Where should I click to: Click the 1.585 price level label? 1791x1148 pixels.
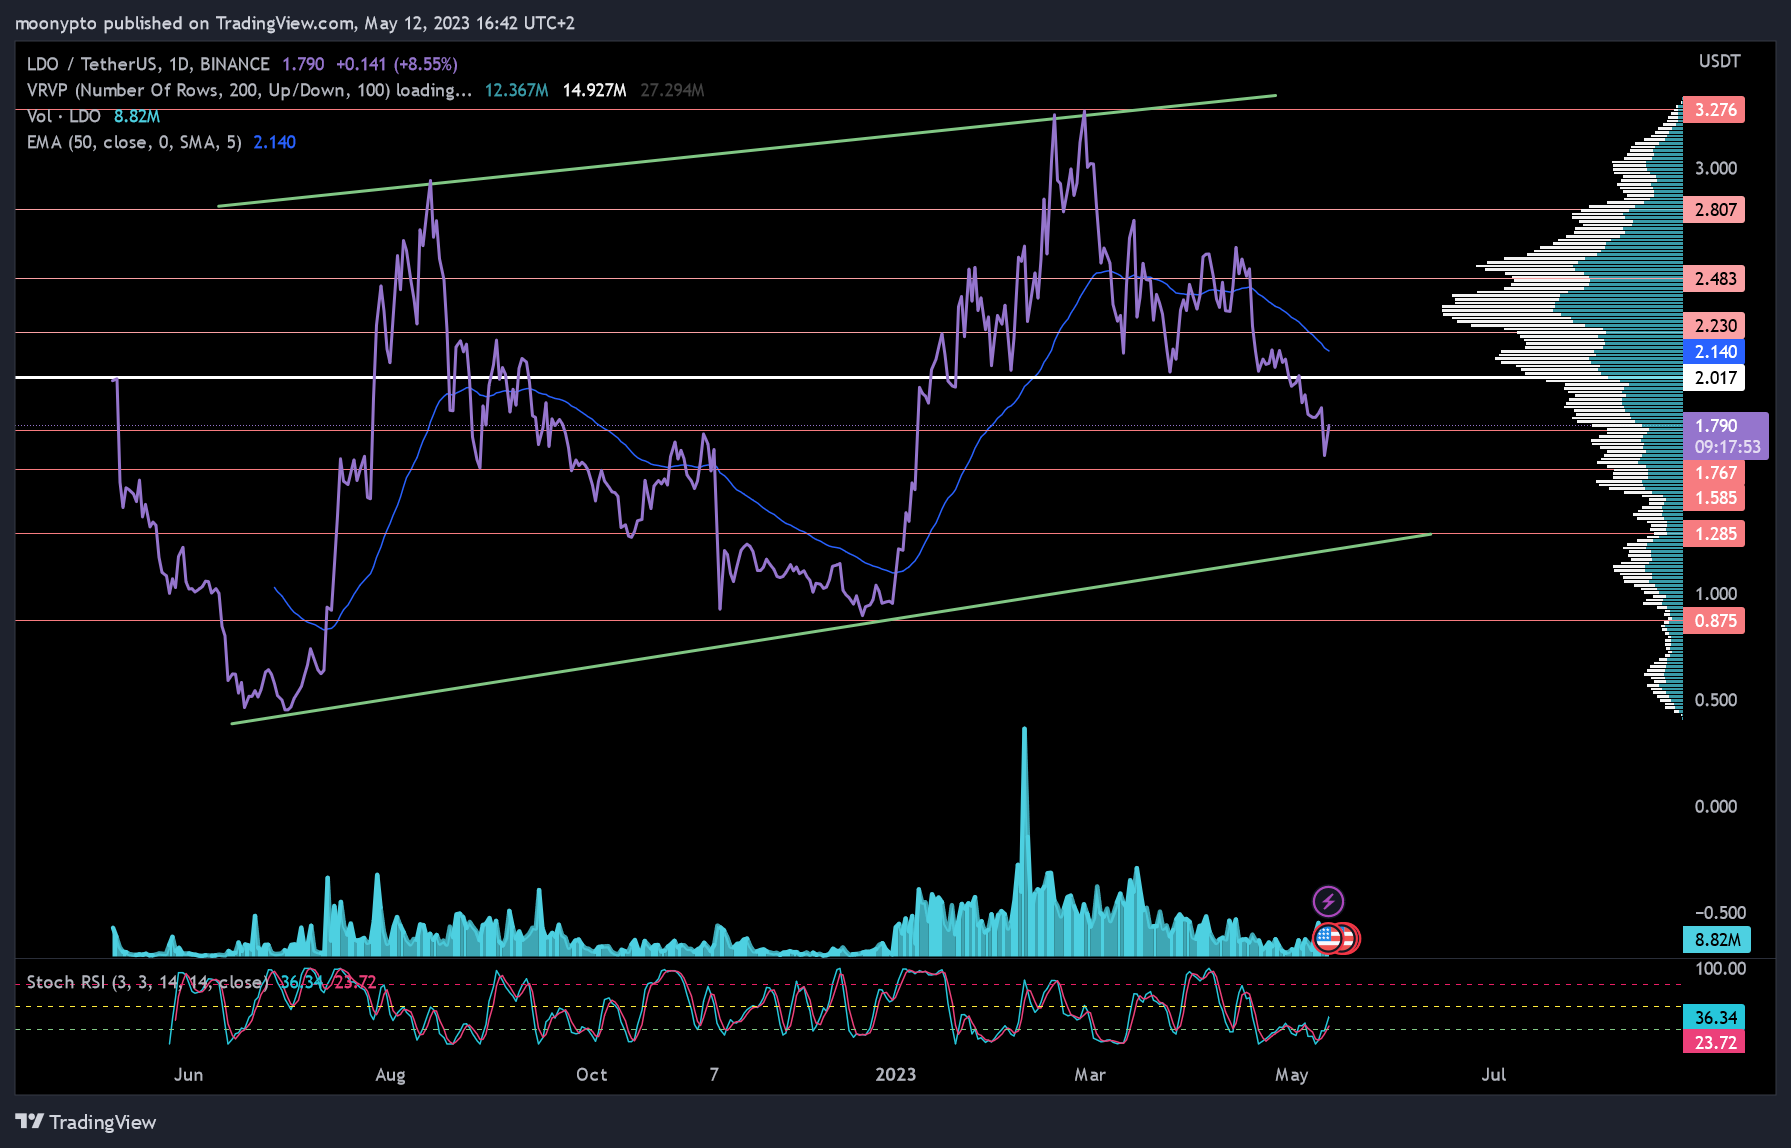1714,498
